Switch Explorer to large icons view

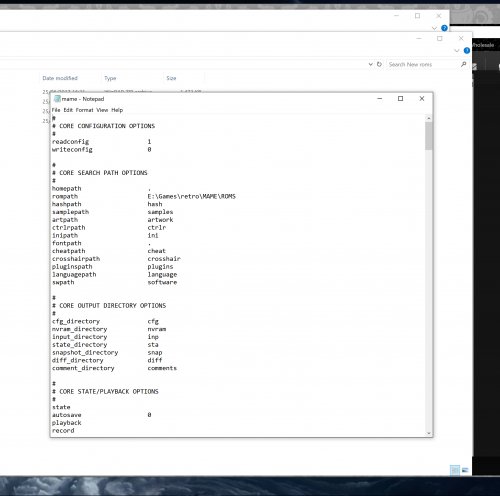coord(465,470)
